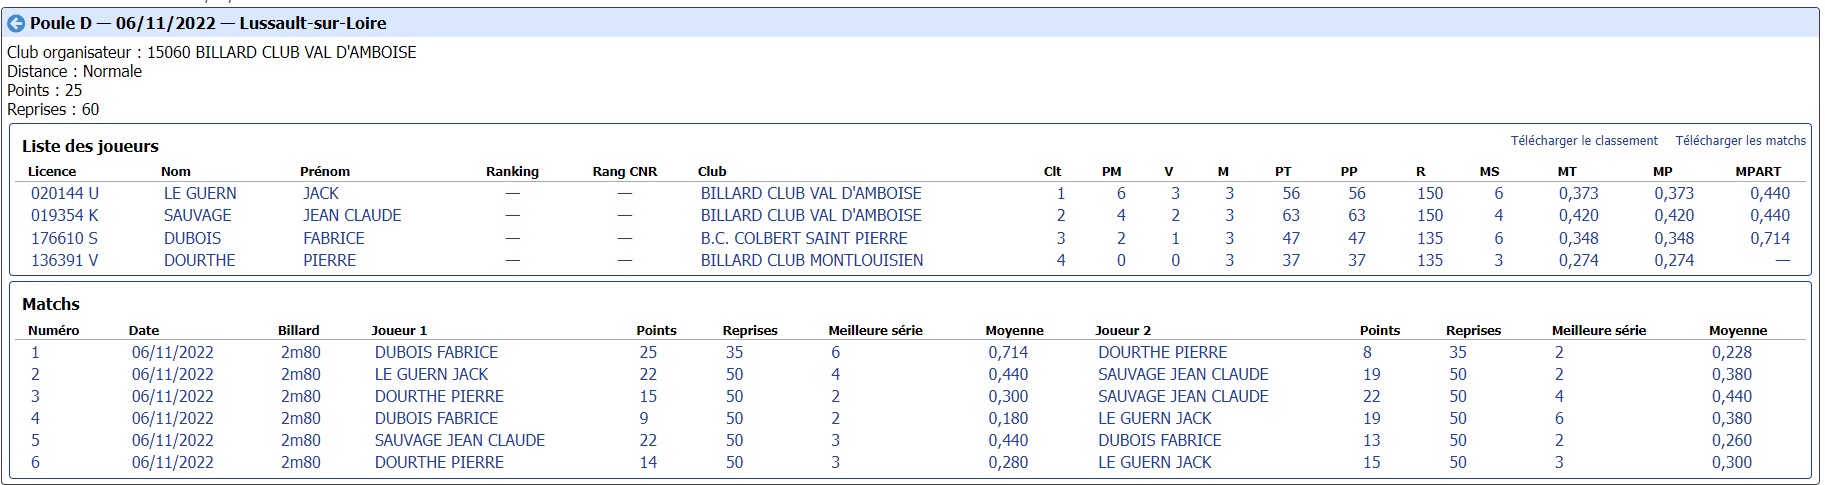Select SAUVAGE JEAN CLAUDE in match 5
Screen dimensions: 1825x485
460,441
